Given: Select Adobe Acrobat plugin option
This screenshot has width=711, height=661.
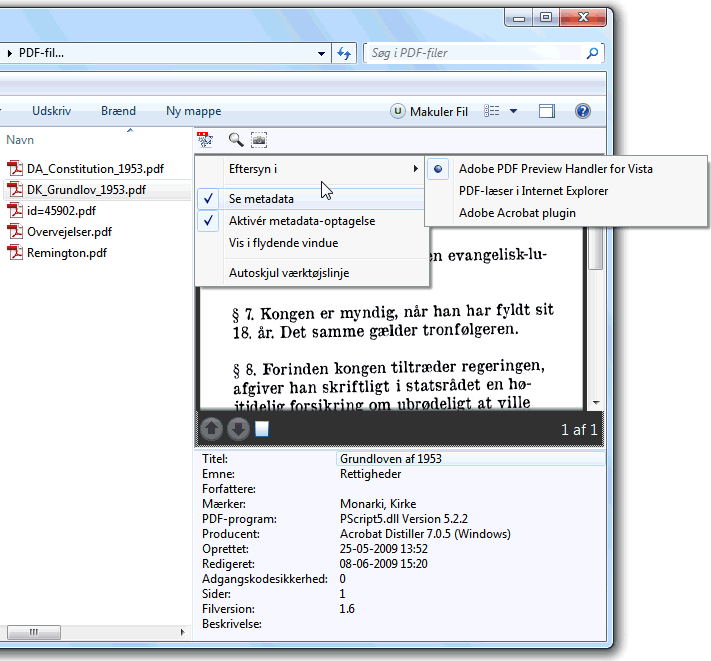Looking at the screenshot, I should (517, 213).
